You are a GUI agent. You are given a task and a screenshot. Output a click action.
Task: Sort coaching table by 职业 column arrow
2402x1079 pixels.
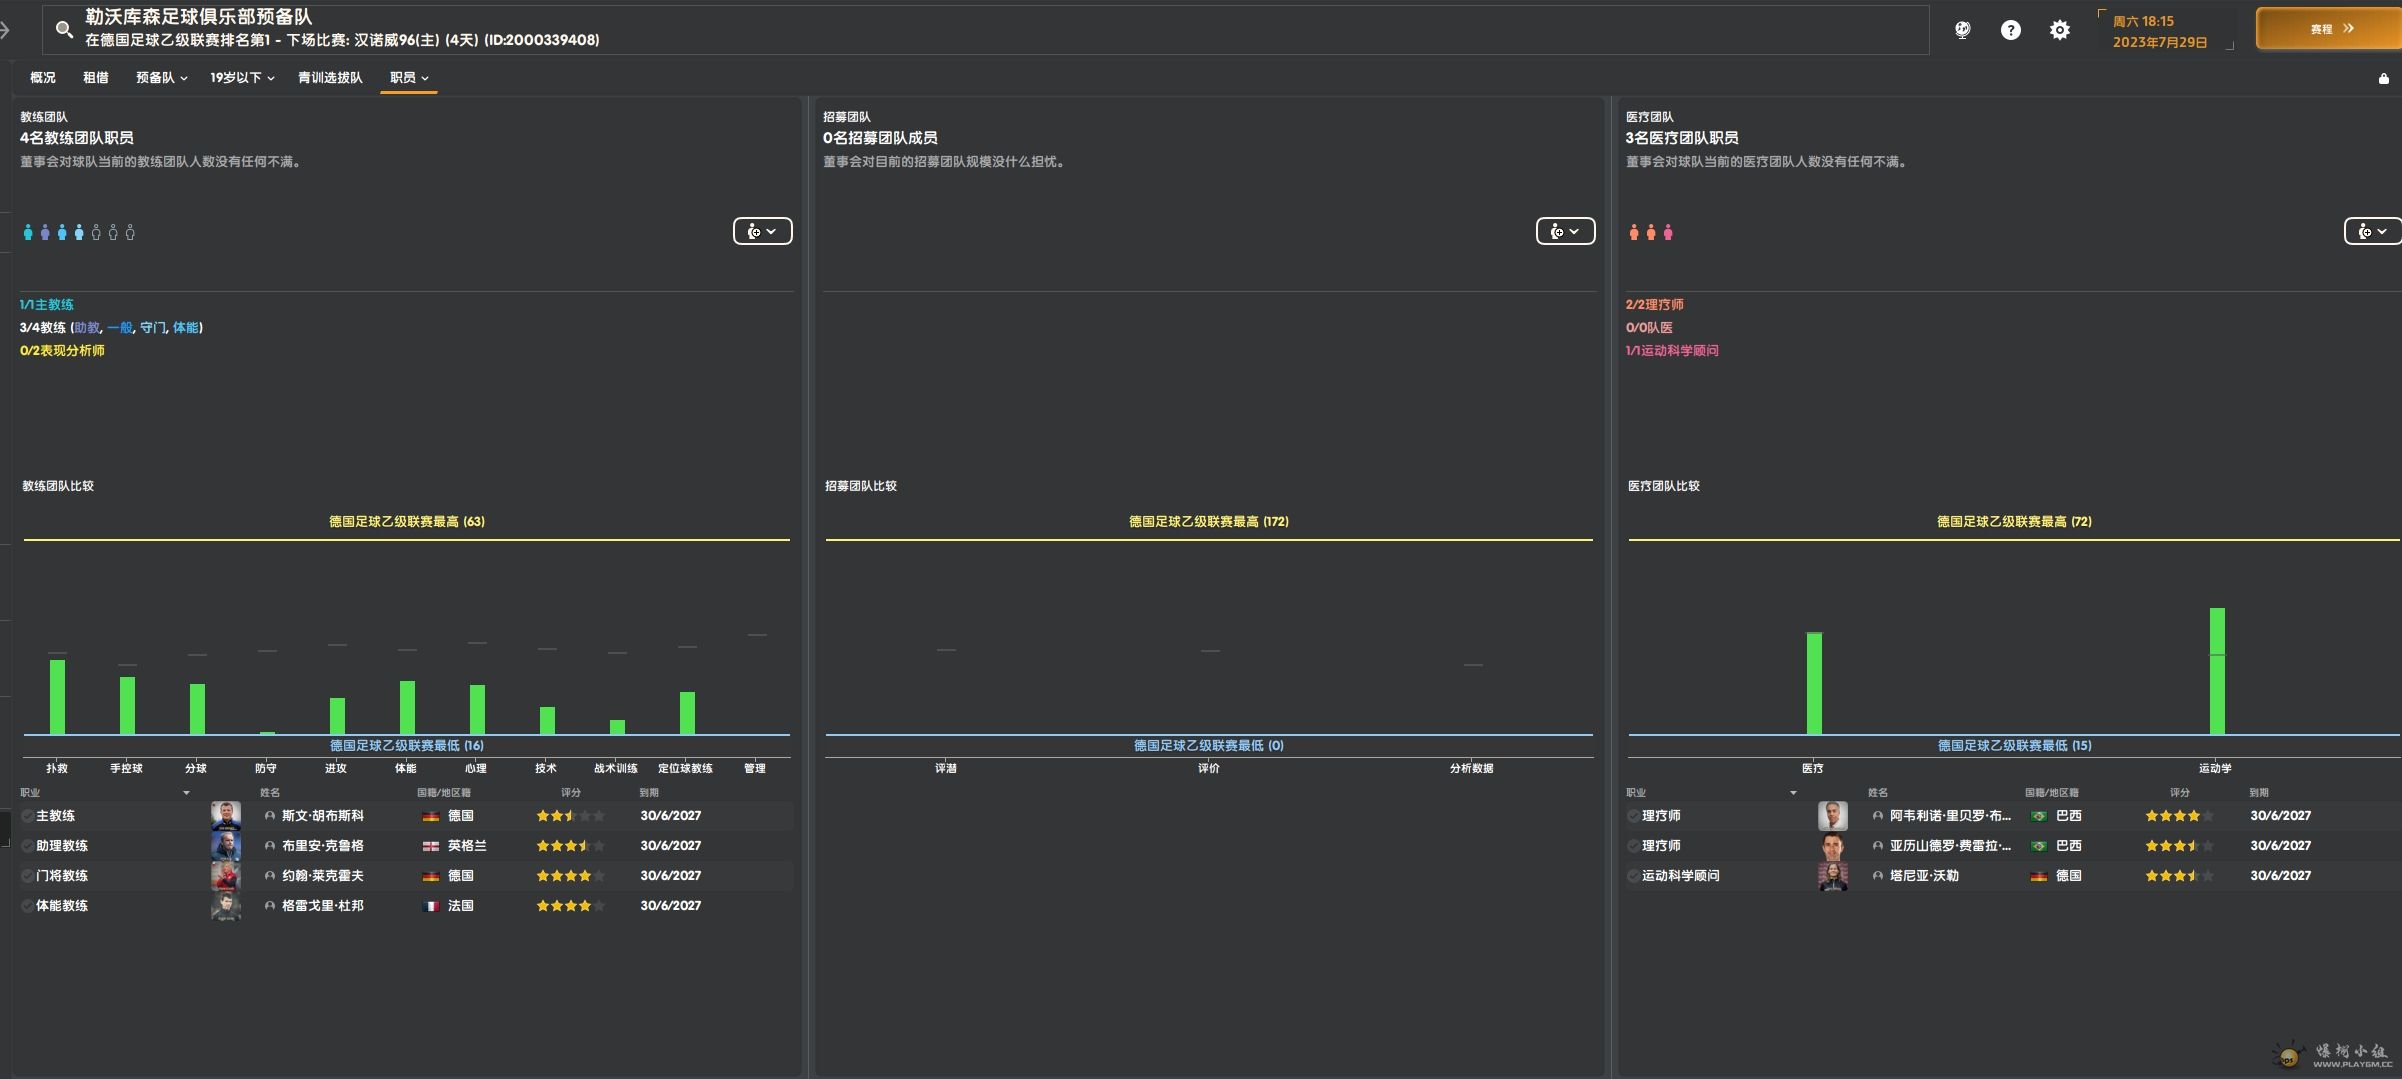pos(186,793)
